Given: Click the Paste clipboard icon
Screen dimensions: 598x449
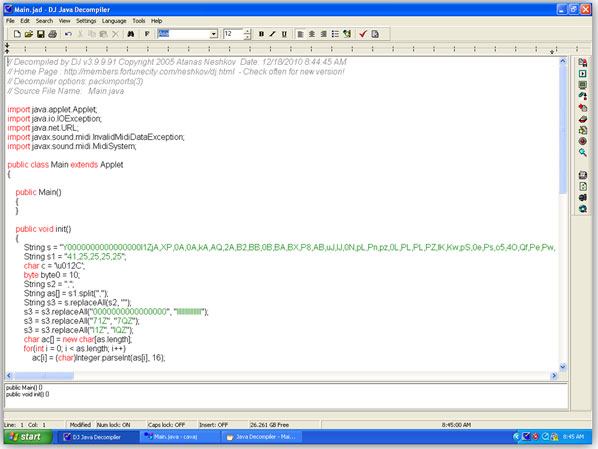Looking at the screenshot, I should point(103,34).
